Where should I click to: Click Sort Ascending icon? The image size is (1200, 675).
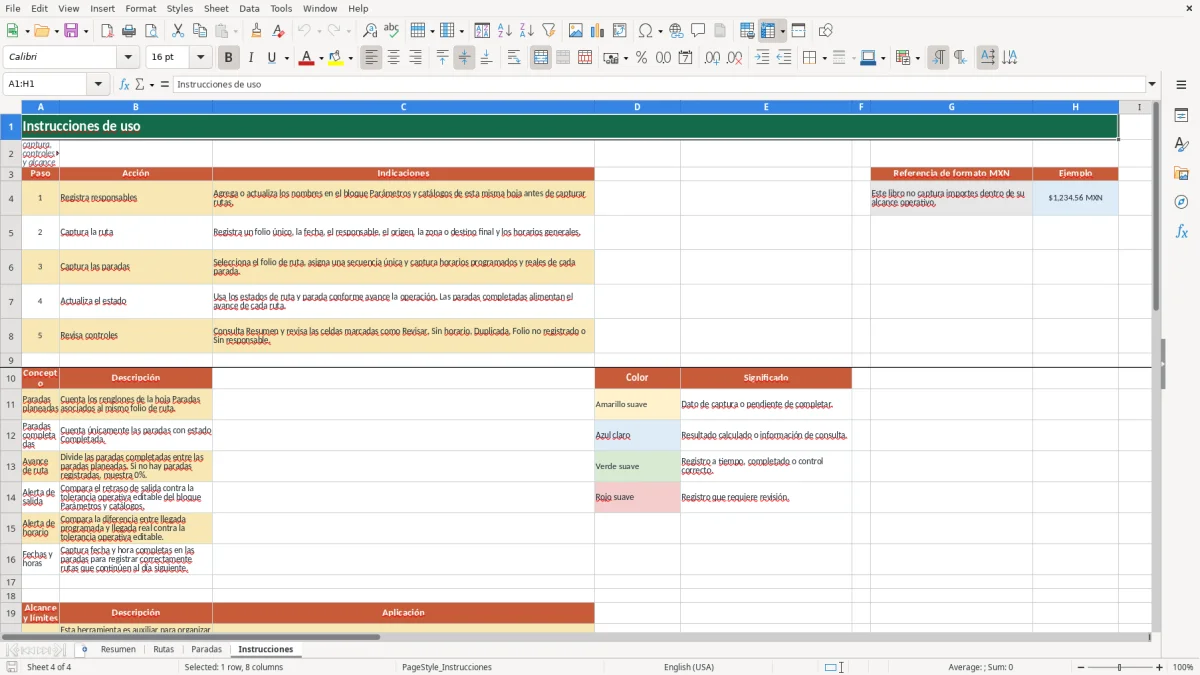click(505, 31)
